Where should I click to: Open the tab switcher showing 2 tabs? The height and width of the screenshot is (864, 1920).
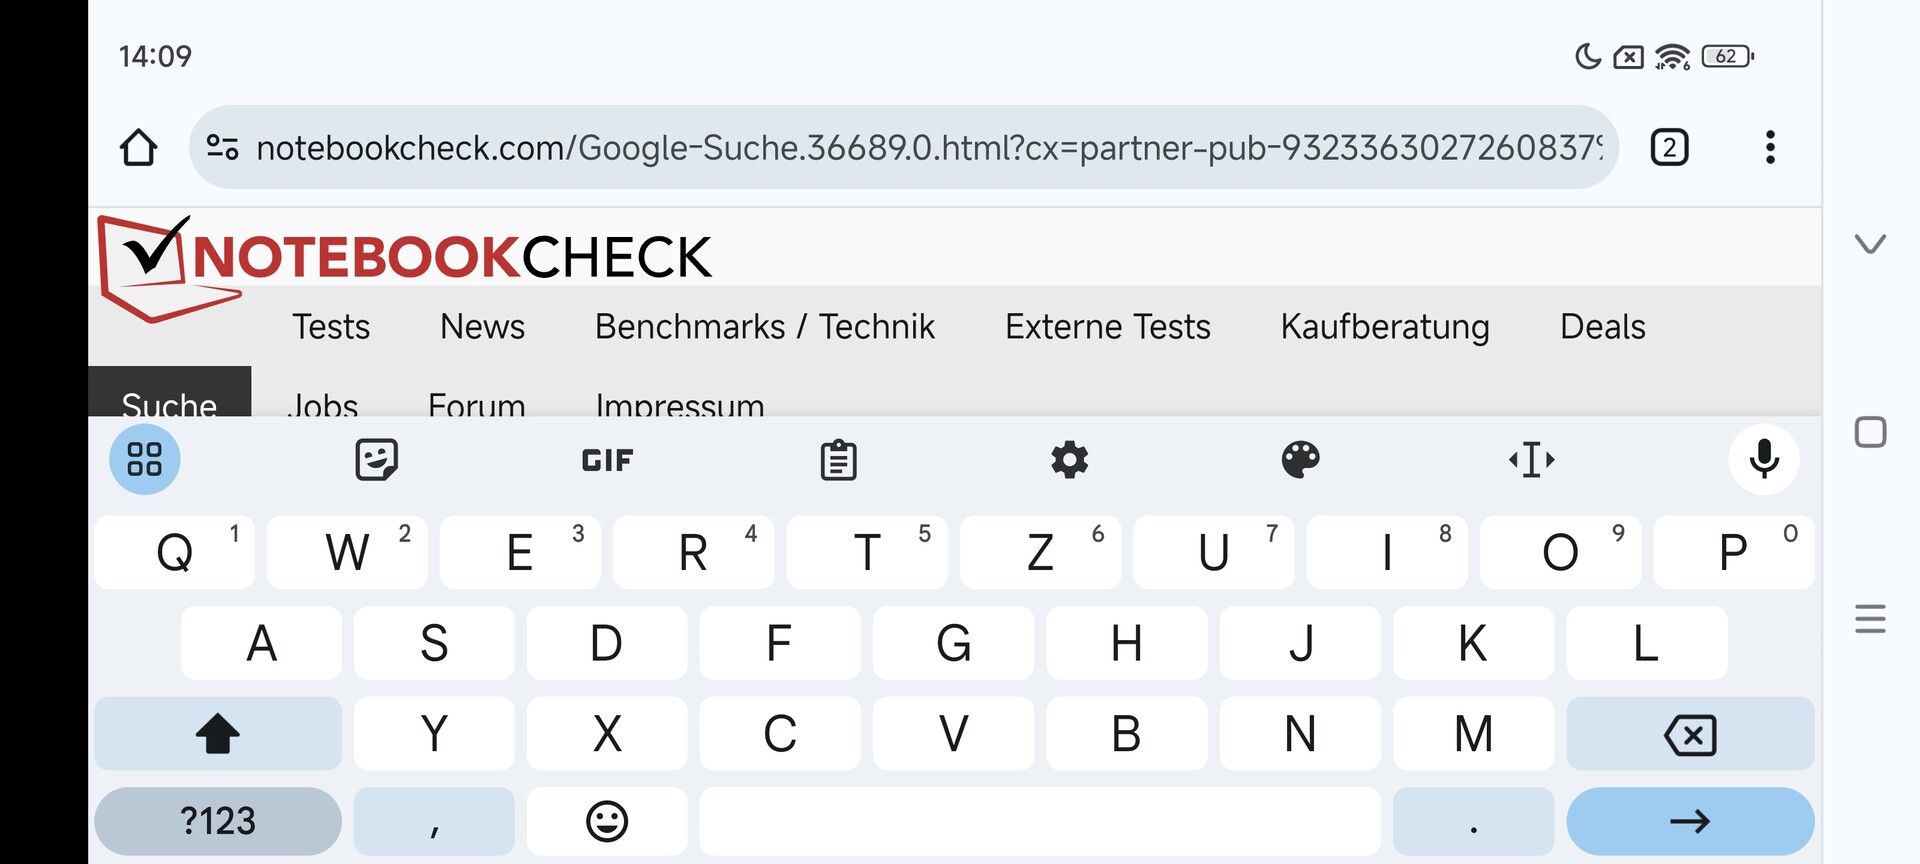click(x=1669, y=148)
